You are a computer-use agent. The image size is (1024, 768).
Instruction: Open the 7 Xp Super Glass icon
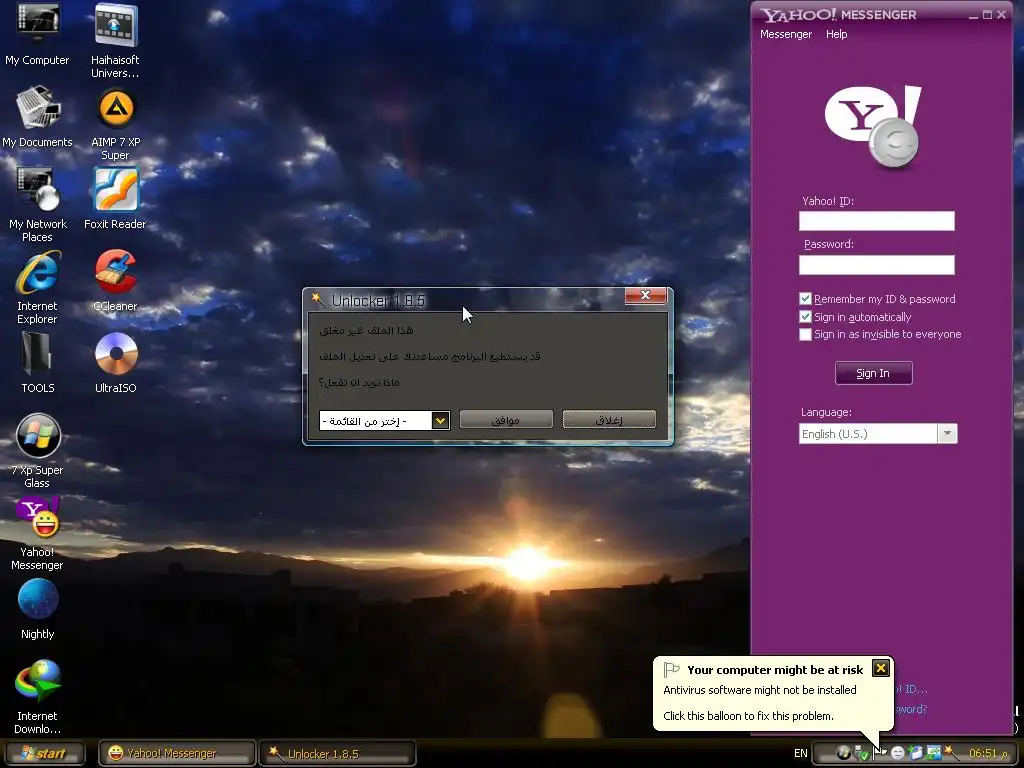37,451
